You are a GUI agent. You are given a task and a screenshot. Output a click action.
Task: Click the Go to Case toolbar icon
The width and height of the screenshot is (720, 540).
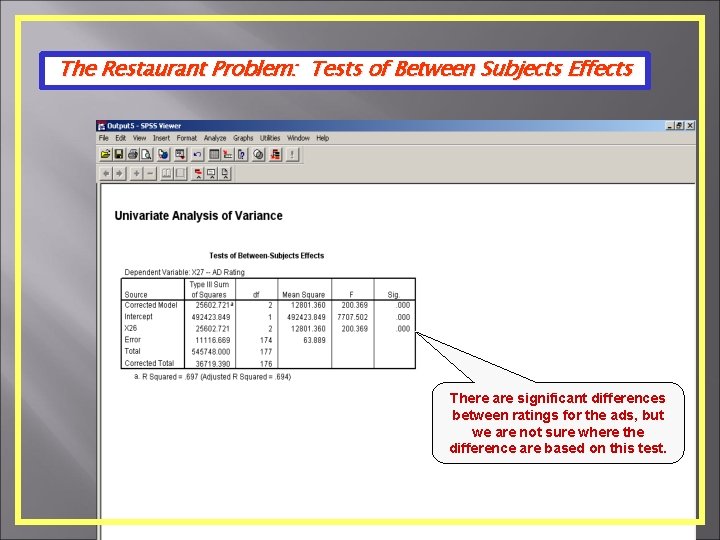tap(228, 155)
